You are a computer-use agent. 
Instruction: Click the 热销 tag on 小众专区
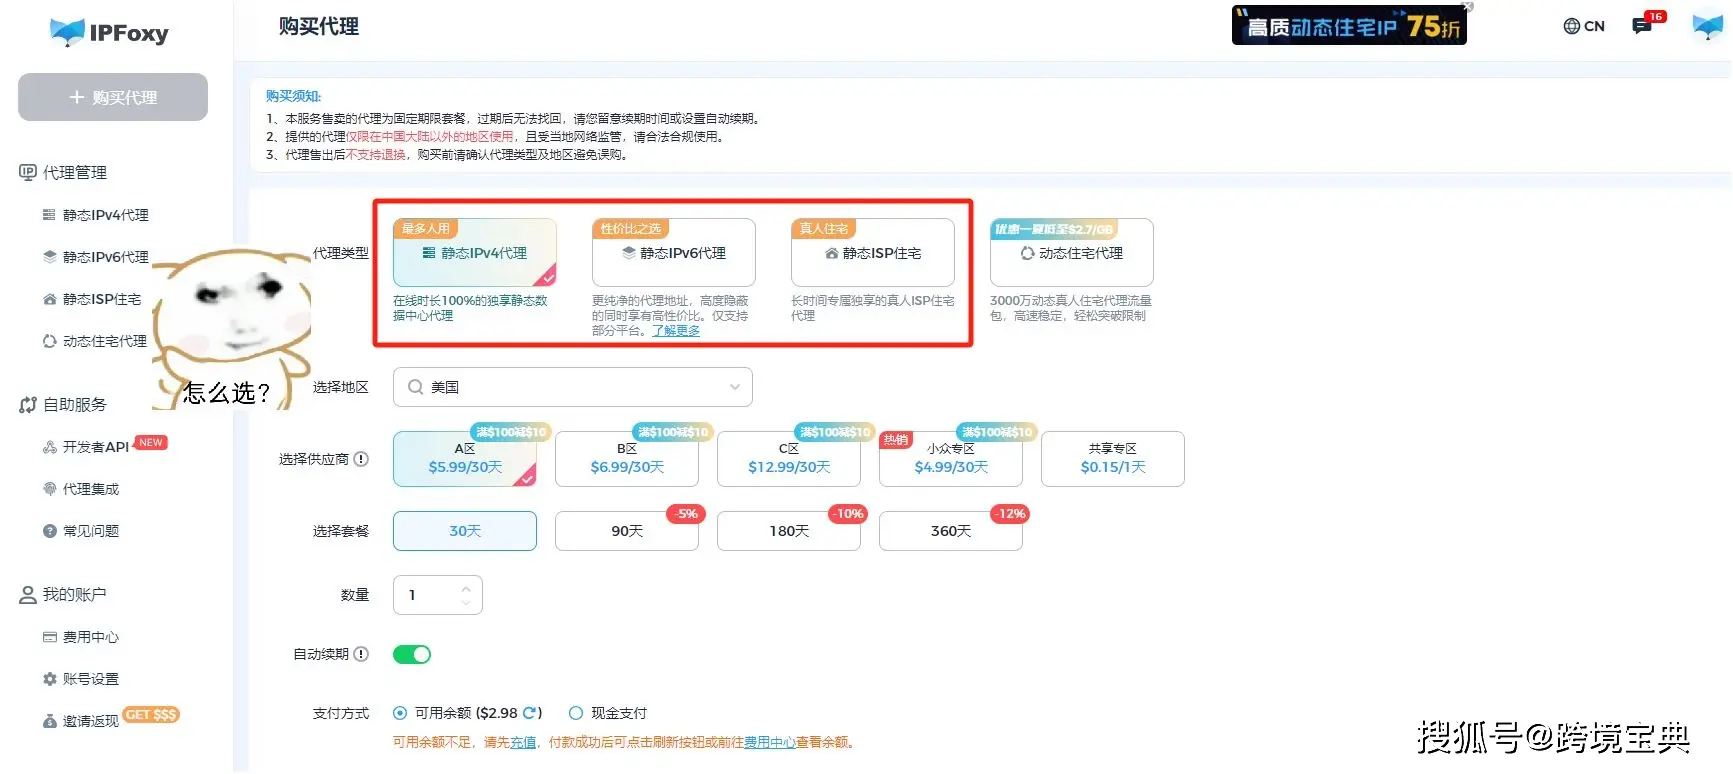[896, 440]
